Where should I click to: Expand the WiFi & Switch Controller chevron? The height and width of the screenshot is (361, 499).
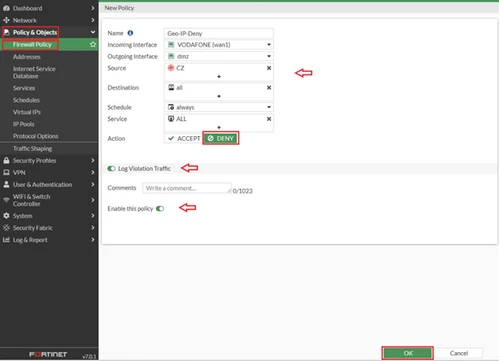93,200
